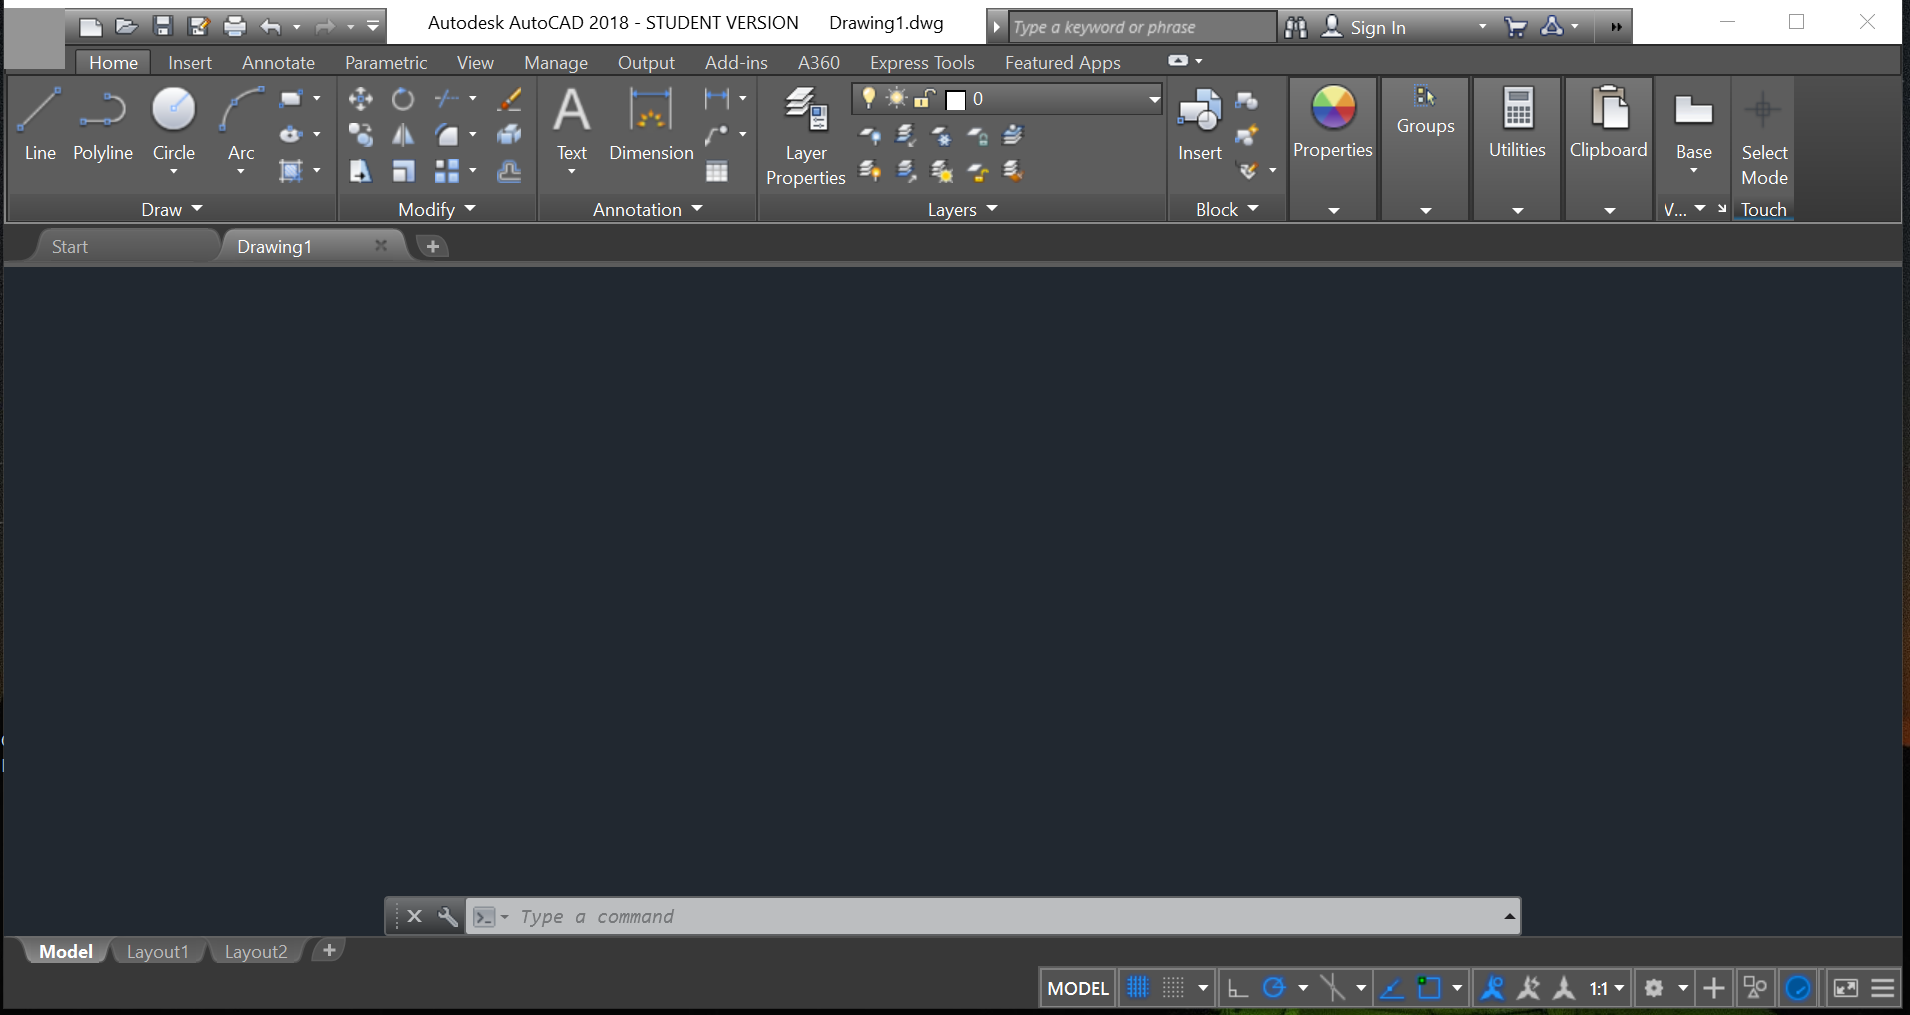The image size is (1910, 1015).
Task: Toggle ortho mode in status bar
Action: point(1237,988)
